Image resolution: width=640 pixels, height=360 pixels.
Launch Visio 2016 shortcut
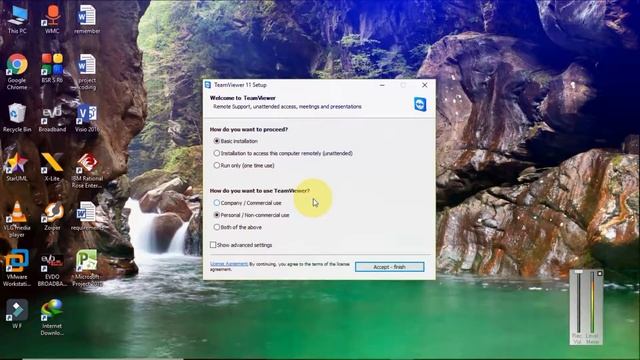tap(87, 118)
